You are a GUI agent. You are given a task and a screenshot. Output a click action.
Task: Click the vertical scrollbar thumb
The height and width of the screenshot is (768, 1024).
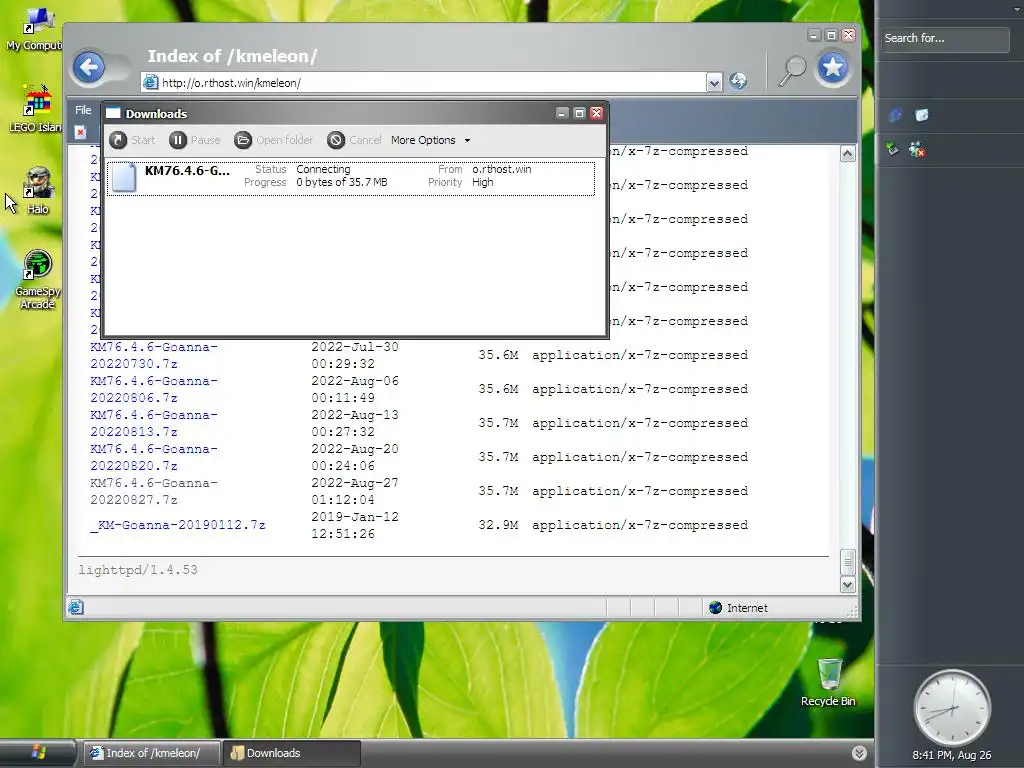coord(848,561)
